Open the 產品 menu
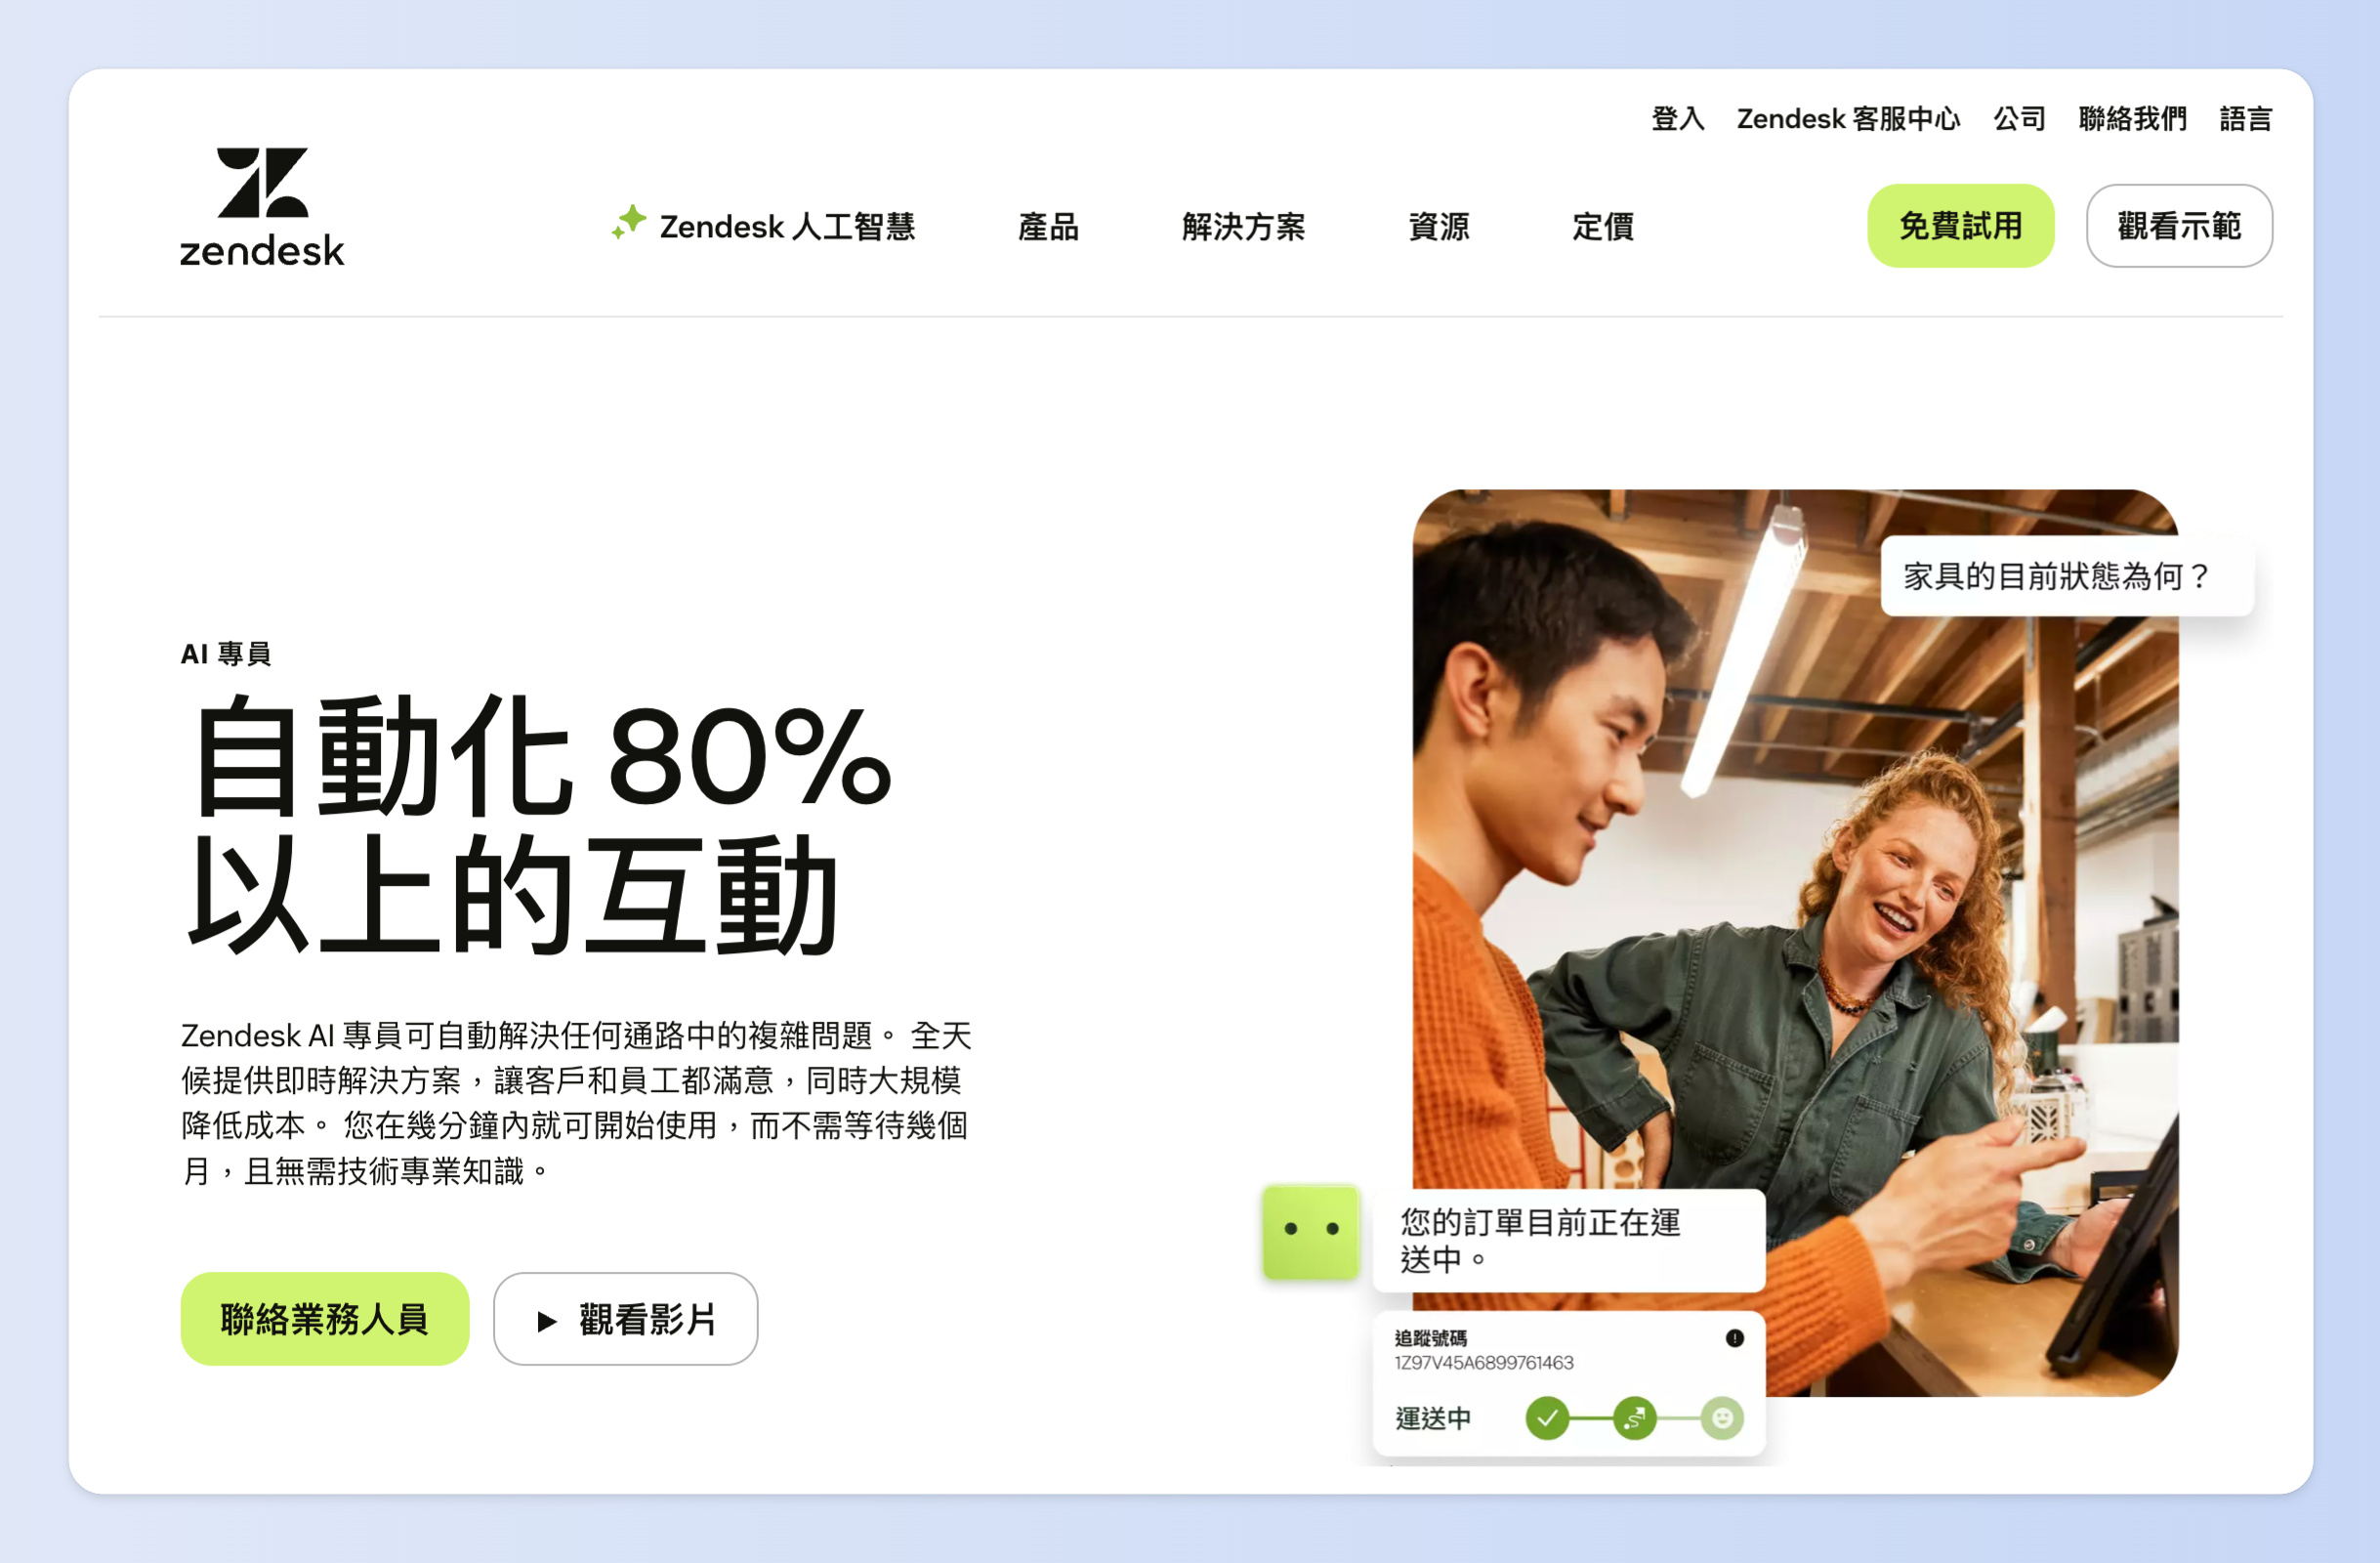 click(x=1048, y=226)
